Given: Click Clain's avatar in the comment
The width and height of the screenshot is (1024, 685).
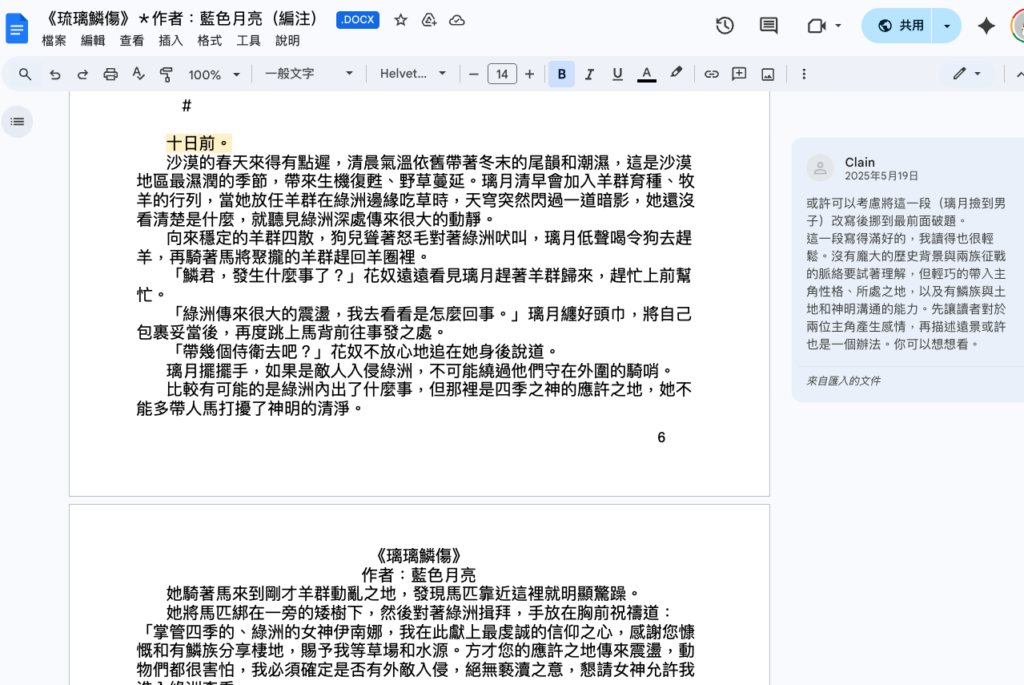Looking at the screenshot, I should (820, 168).
